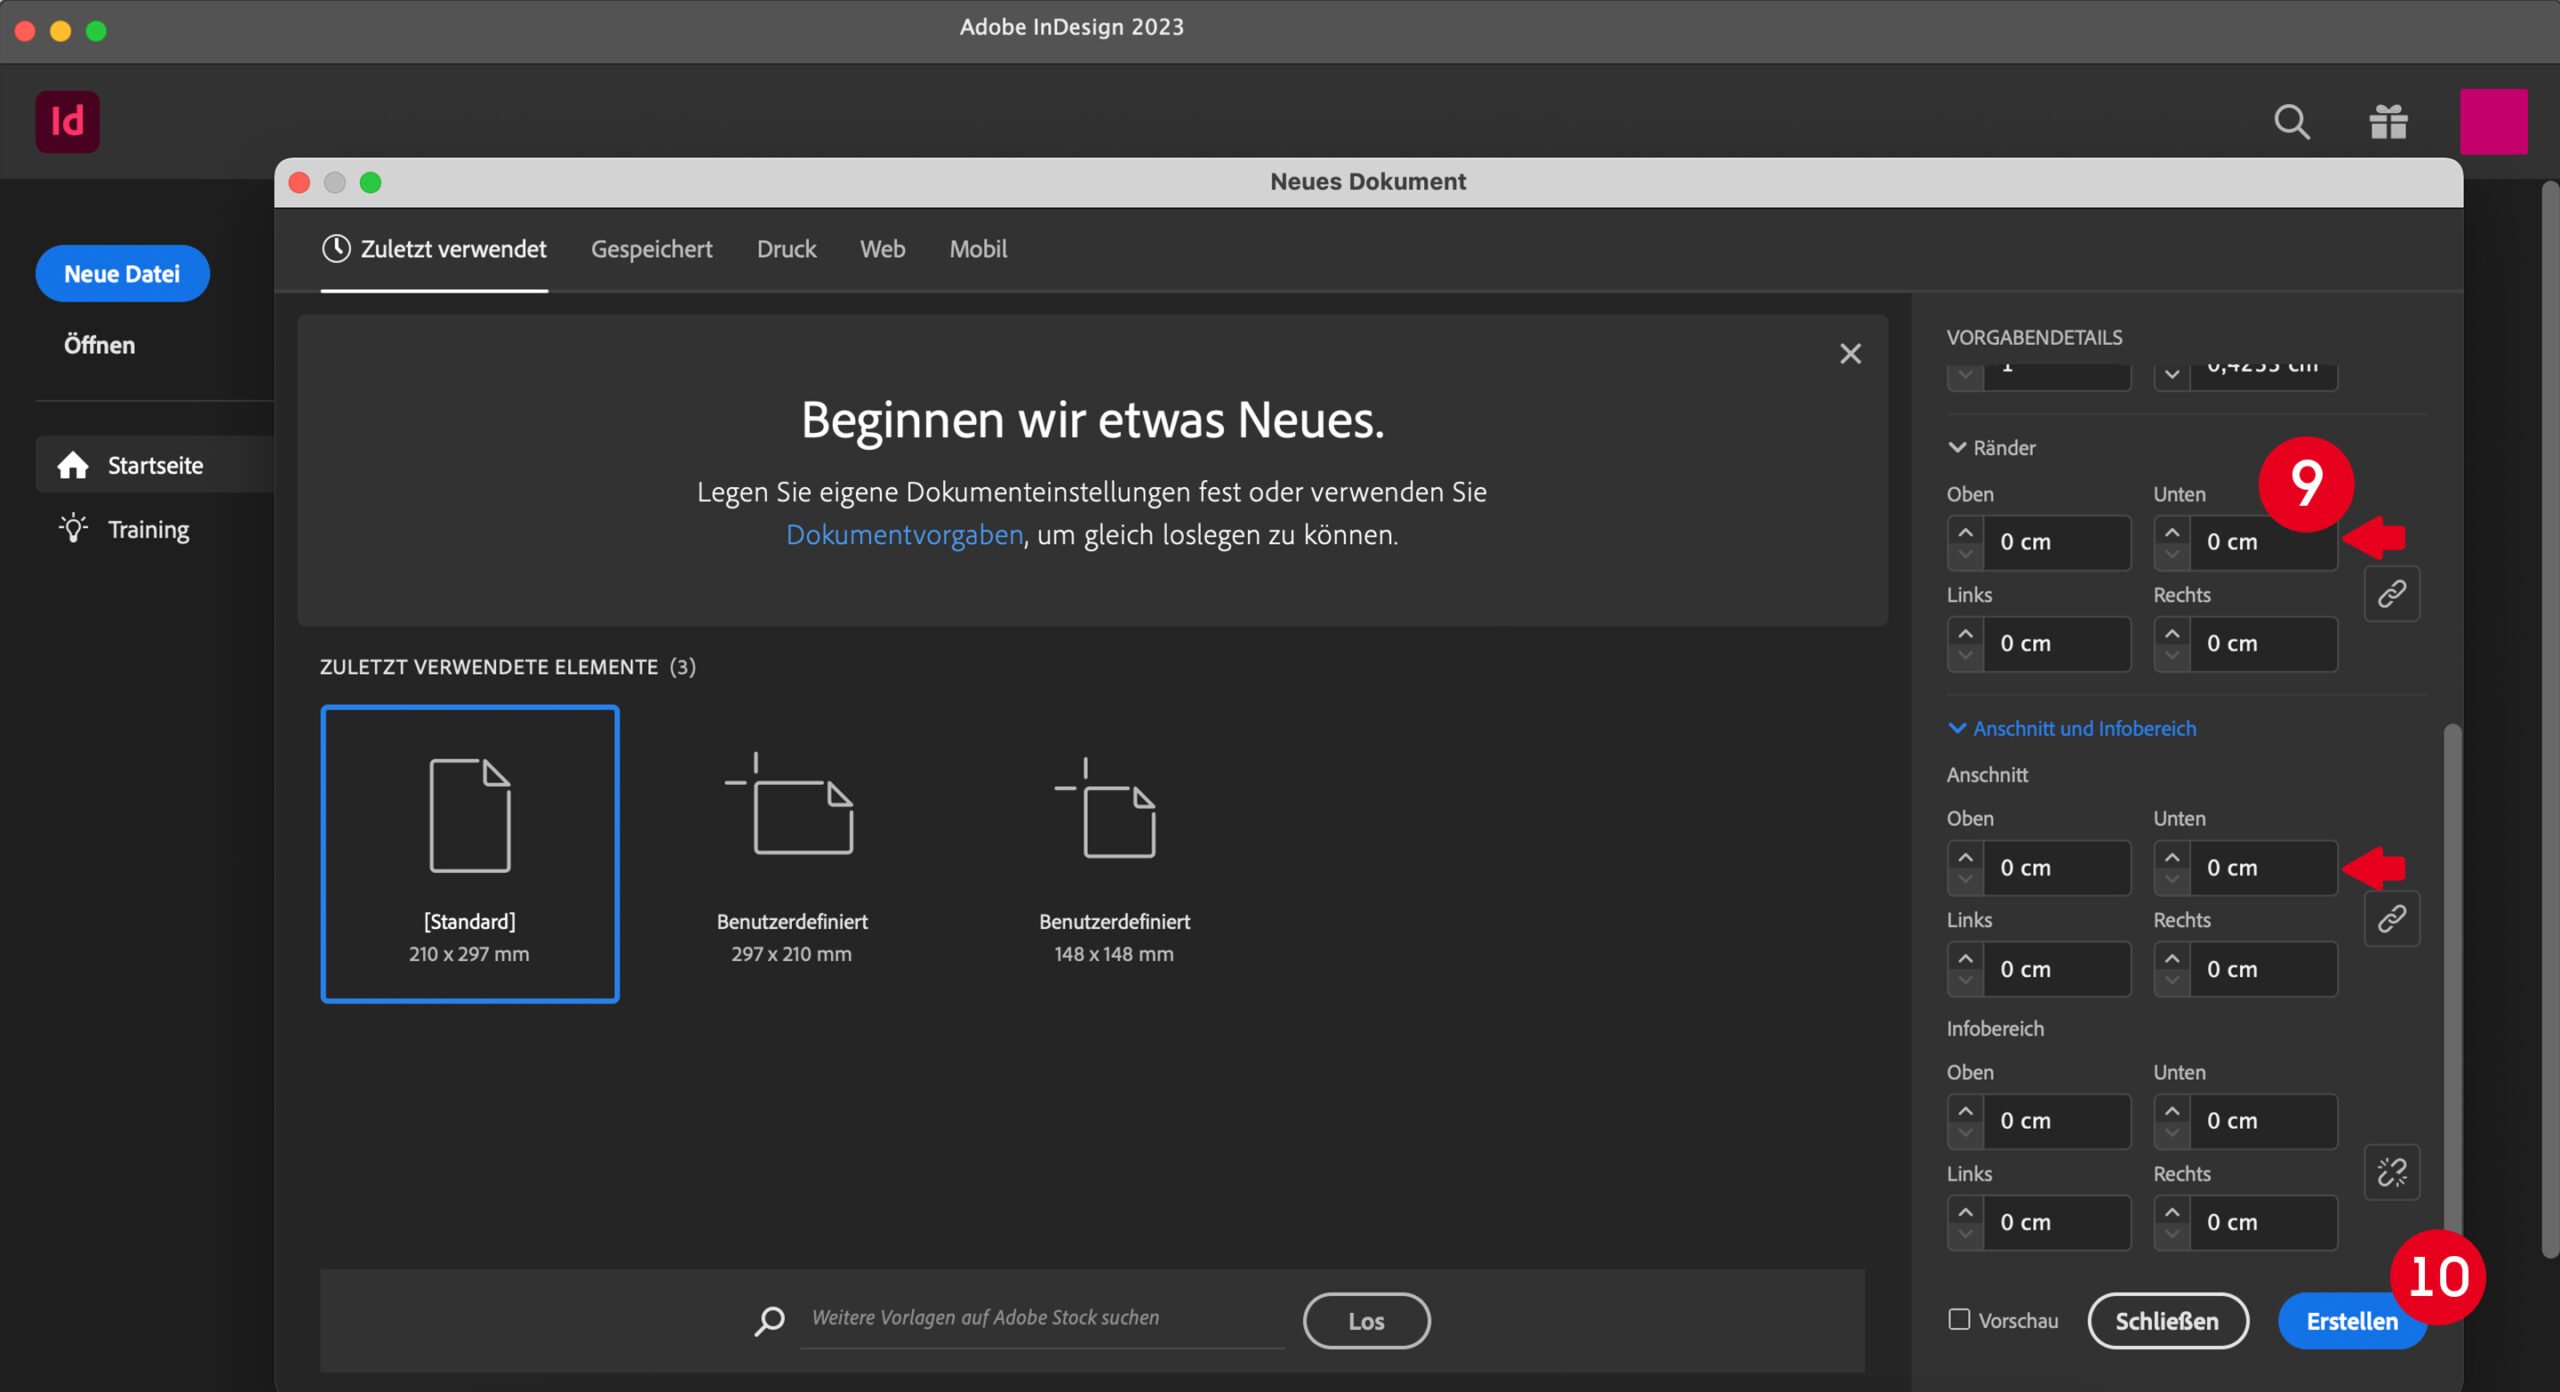Switch to the Druck tab
Viewport: 2560px width, 1392px height.
(786, 249)
